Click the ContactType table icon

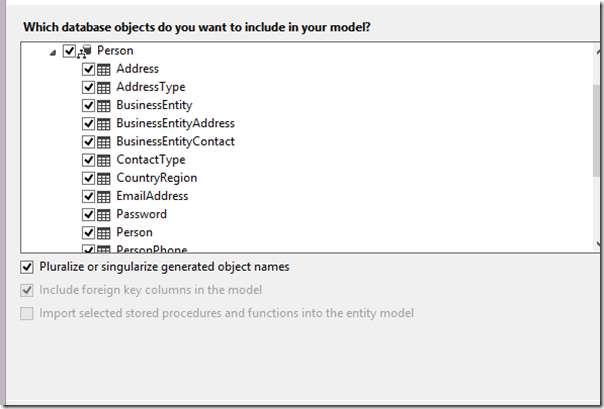tap(104, 159)
